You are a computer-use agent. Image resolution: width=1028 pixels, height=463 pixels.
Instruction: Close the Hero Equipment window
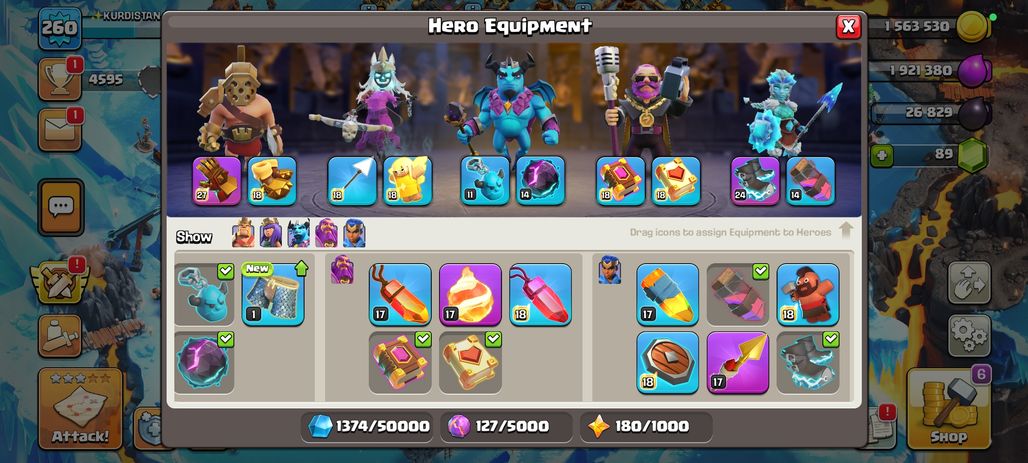click(x=848, y=26)
